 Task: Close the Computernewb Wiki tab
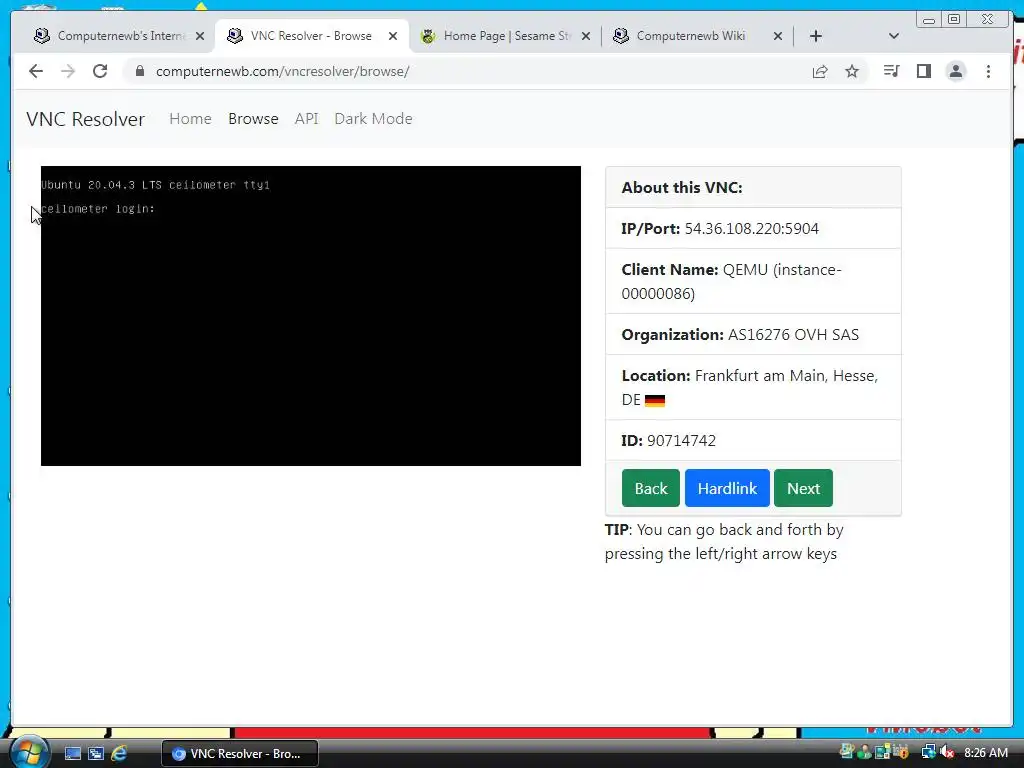point(778,36)
